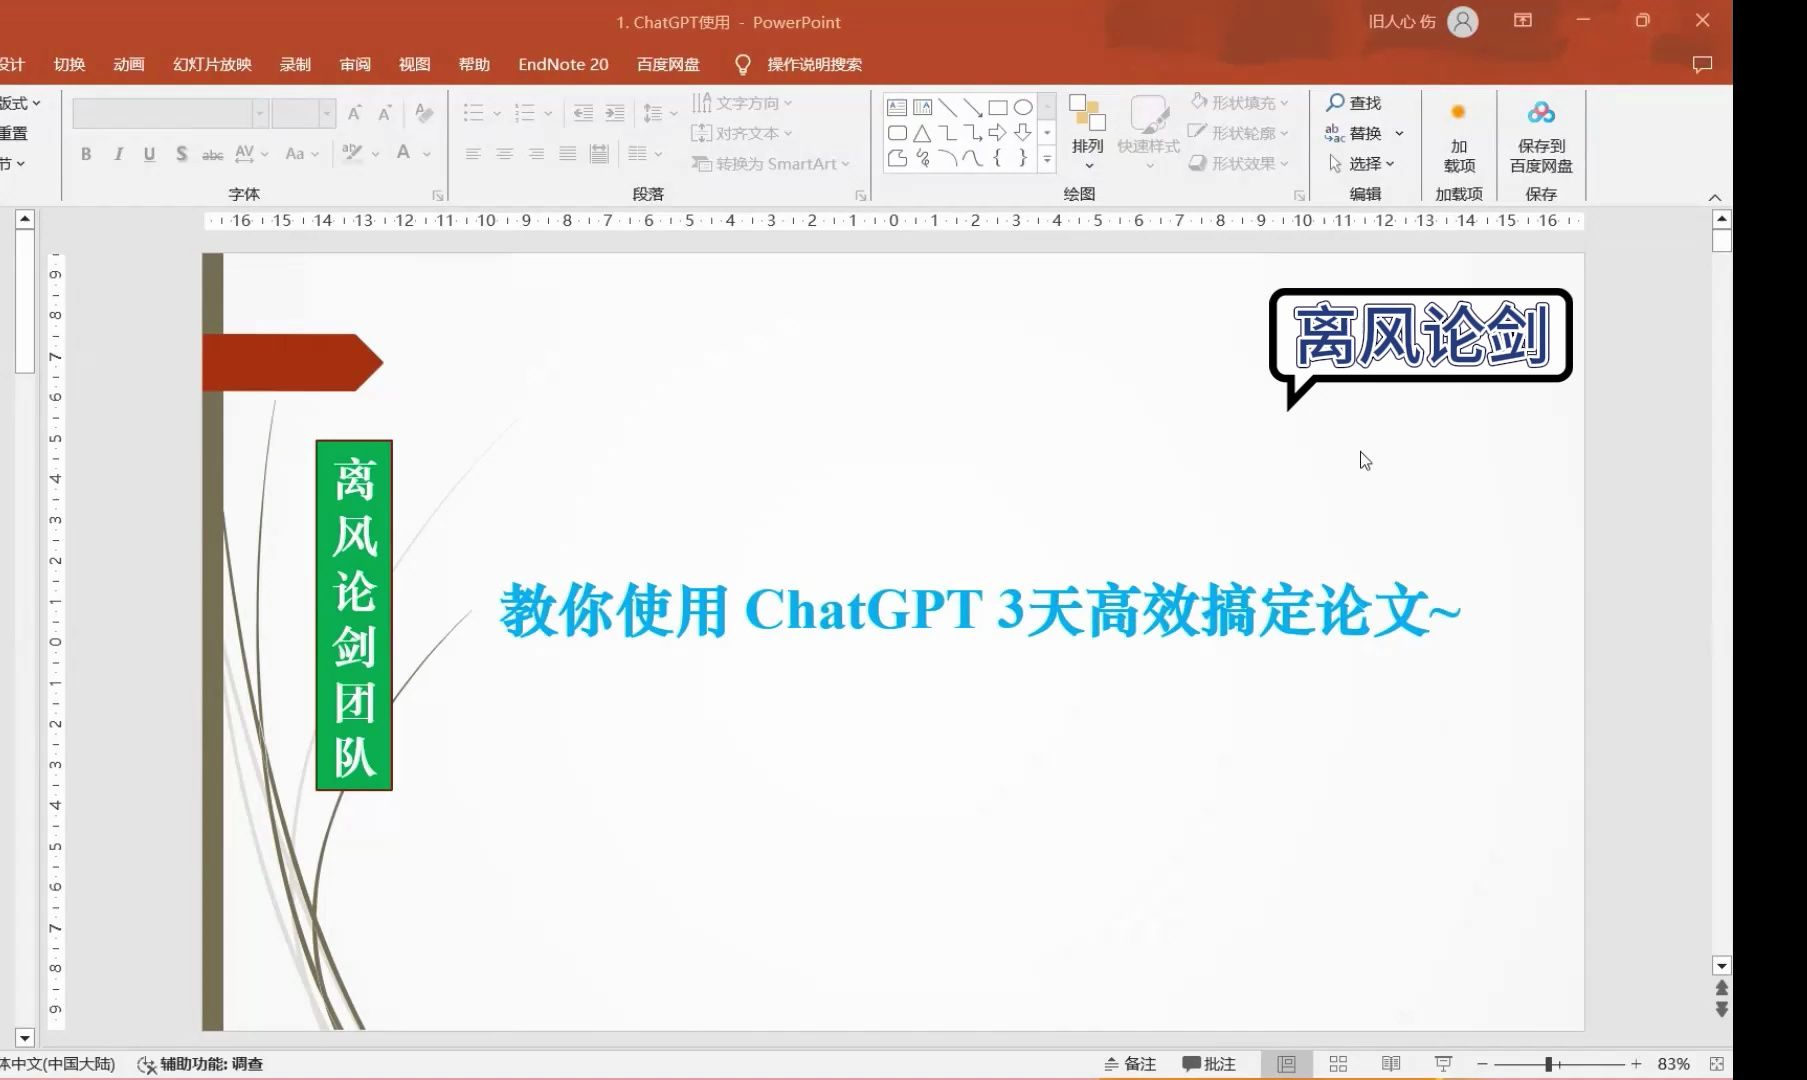The image size is (1807, 1080).
Task: Open the 视图 view tab
Action: [414, 64]
